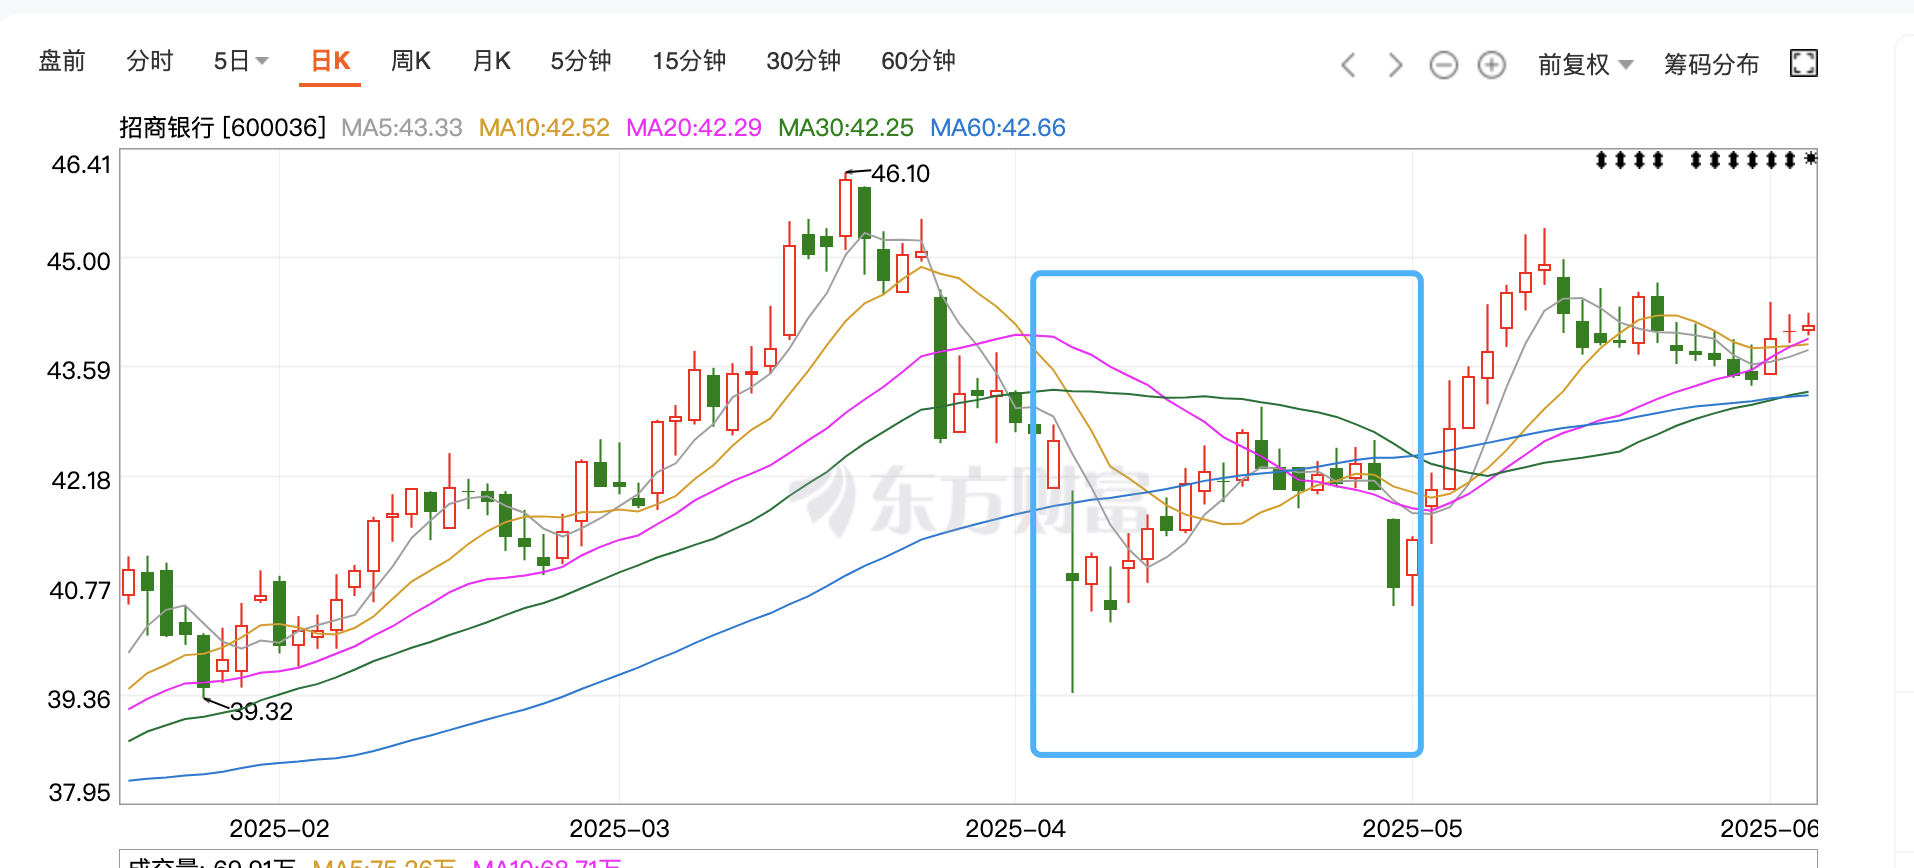This screenshot has width=1914, height=868.
Task: Click the MA5:43.33 indicator label
Action: pyautogui.click(x=402, y=128)
